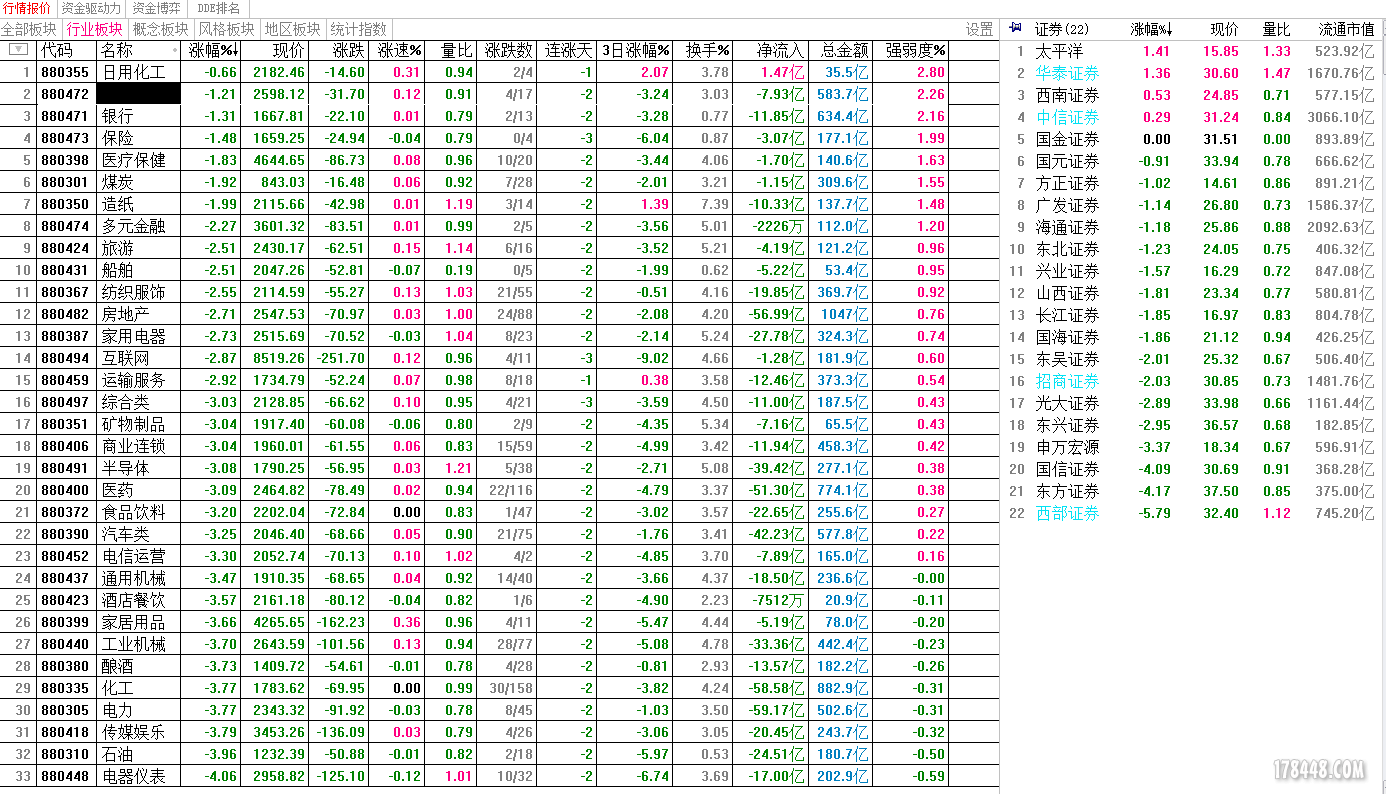The image size is (1386, 794).
Task: Select the 旅游 sector row
Action: click(500, 248)
